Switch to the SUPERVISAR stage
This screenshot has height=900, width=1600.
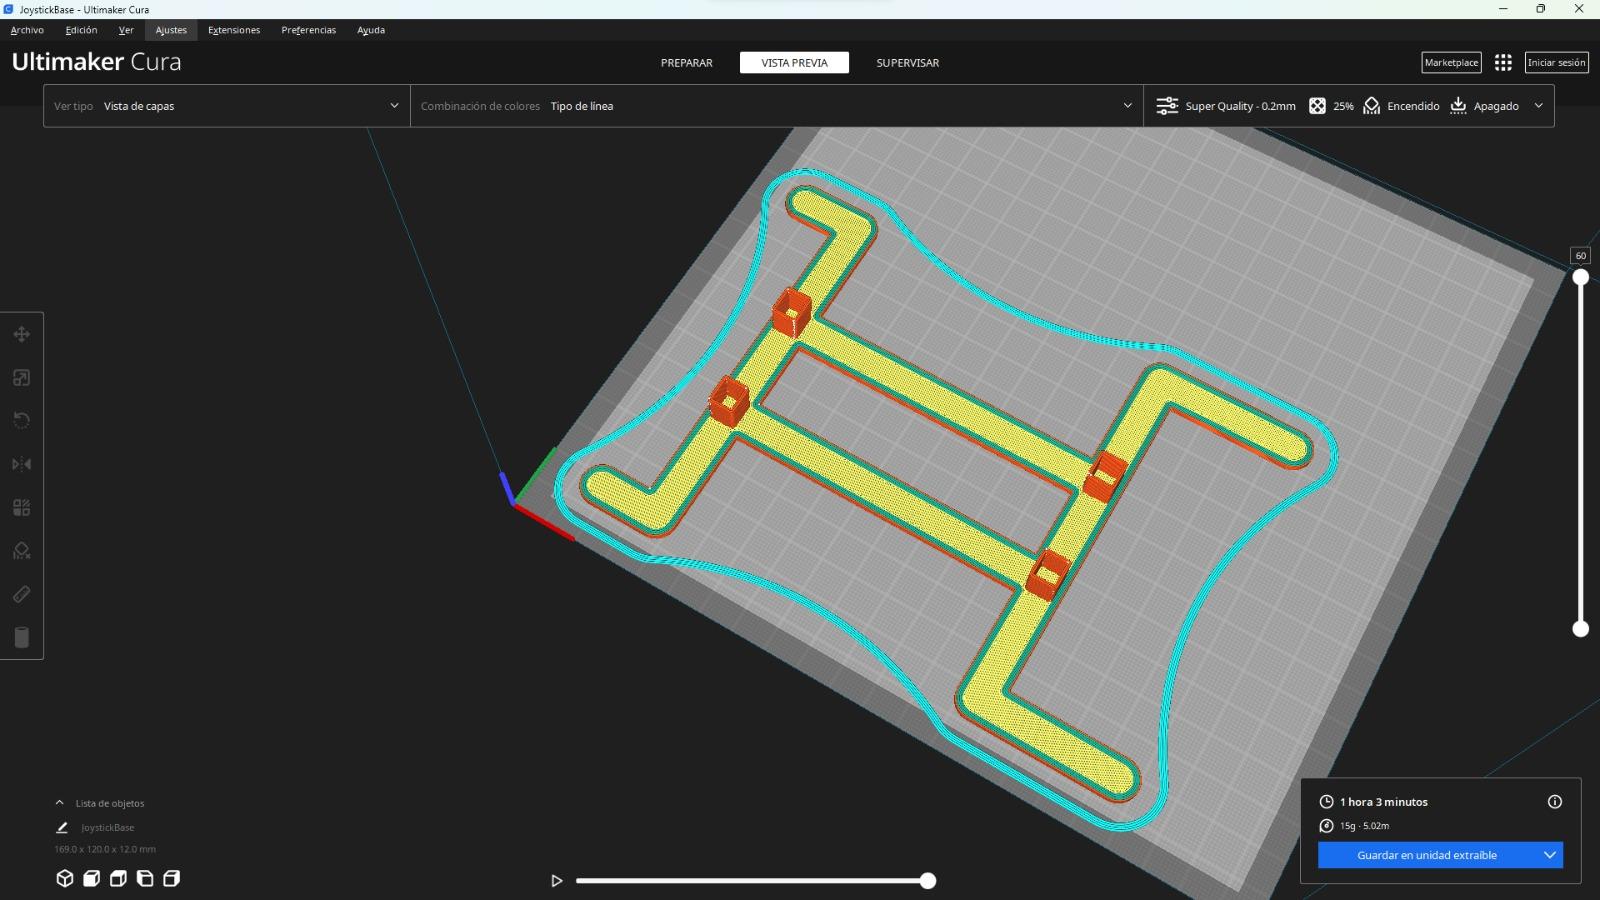point(908,63)
